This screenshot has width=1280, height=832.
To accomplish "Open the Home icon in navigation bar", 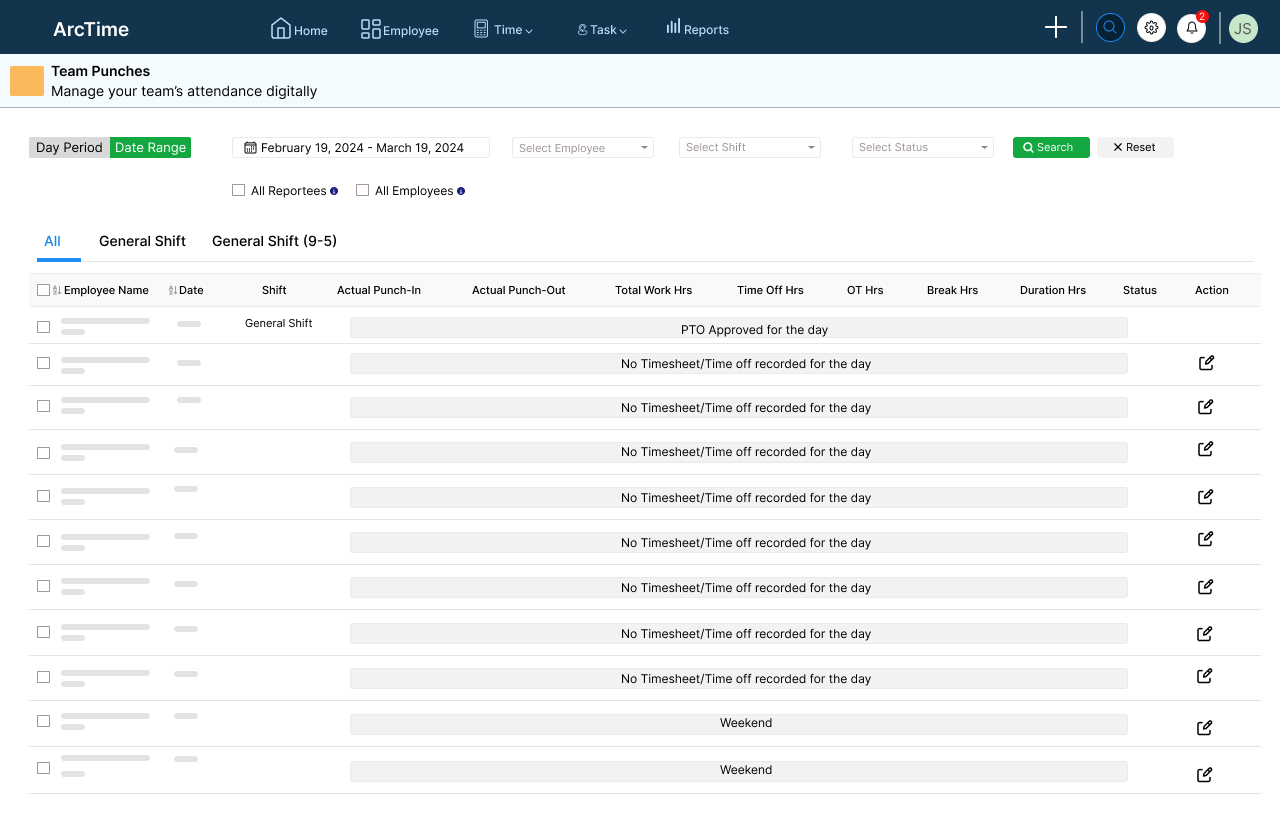I will pyautogui.click(x=282, y=28).
